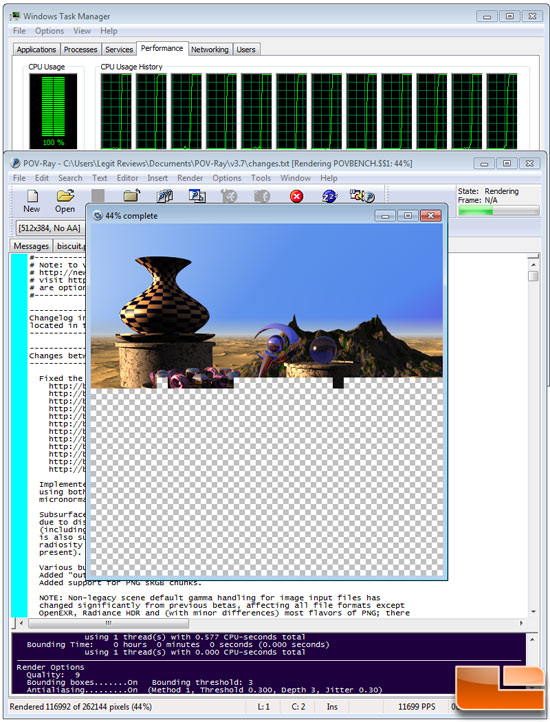
Task: Open the Help menu in POV-Ray
Action: (328, 178)
